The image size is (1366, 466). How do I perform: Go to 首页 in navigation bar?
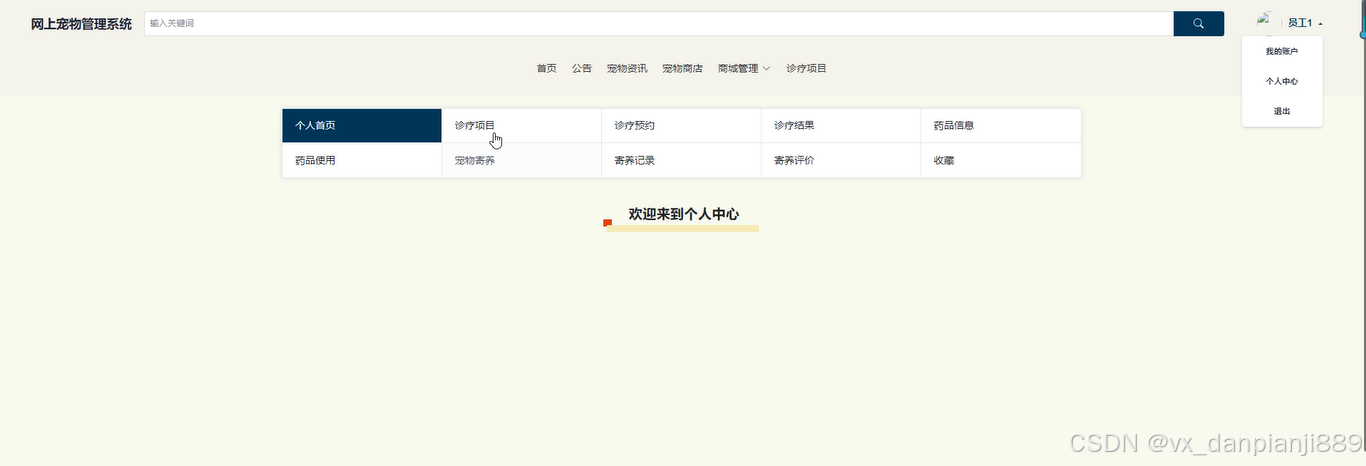[x=546, y=69]
